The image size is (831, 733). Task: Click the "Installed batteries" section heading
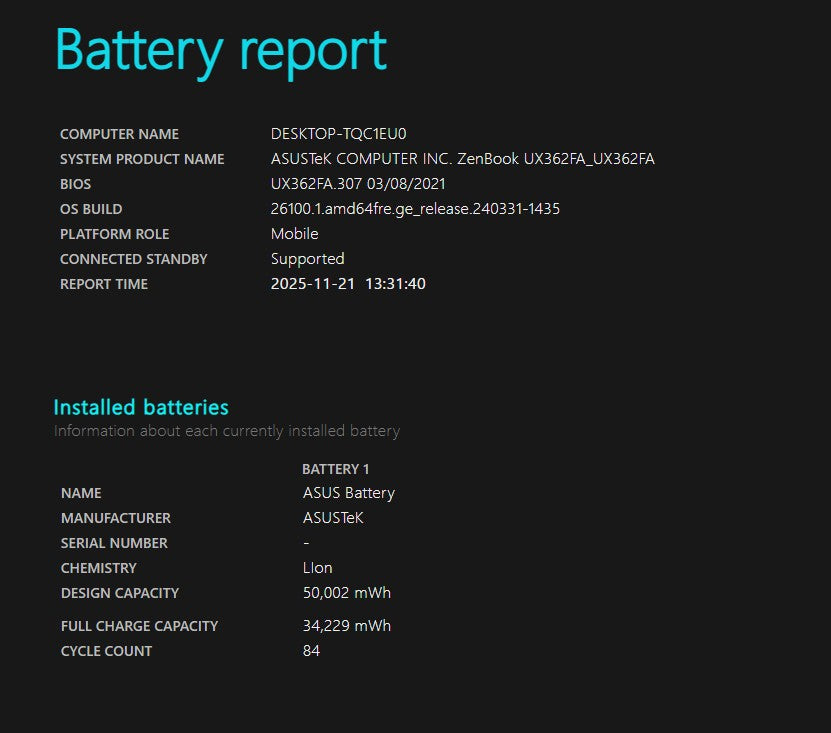pos(141,407)
